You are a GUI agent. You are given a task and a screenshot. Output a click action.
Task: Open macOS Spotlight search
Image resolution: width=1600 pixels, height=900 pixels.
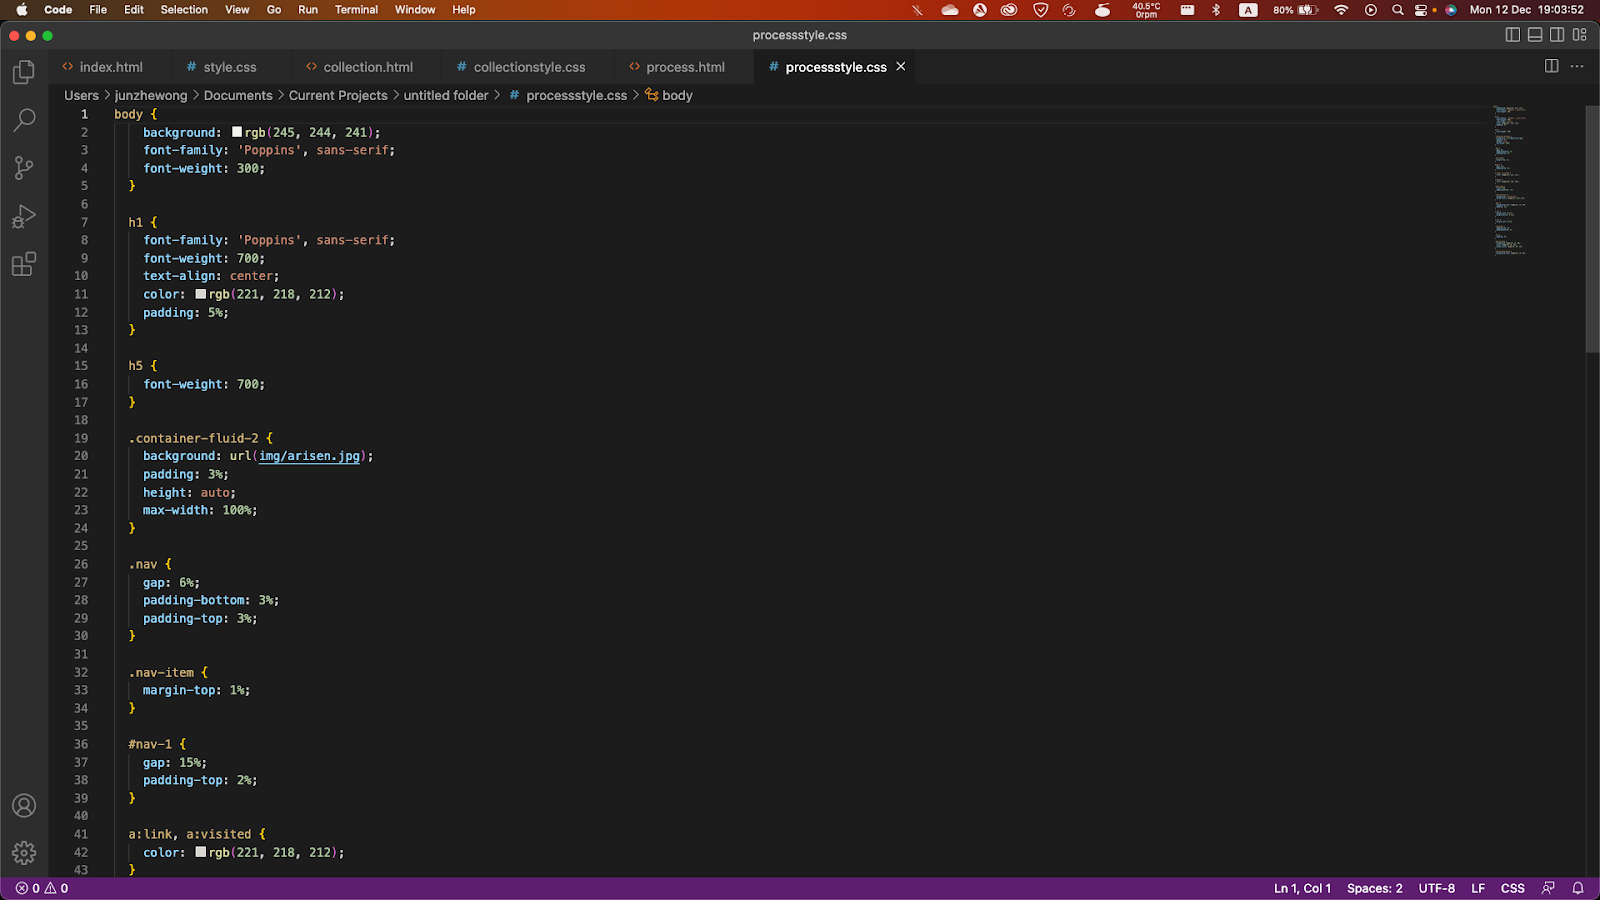pyautogui.click(x=1398, y=10)
